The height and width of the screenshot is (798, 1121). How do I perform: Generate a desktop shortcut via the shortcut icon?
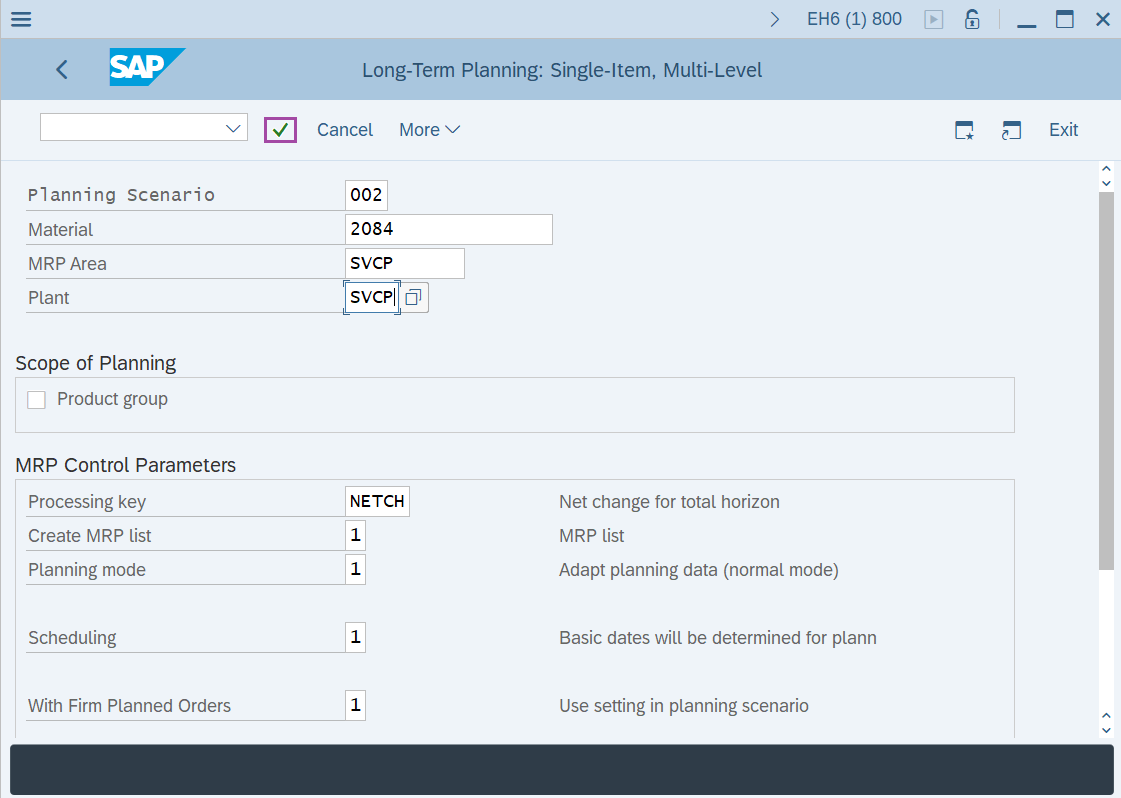1011,129
